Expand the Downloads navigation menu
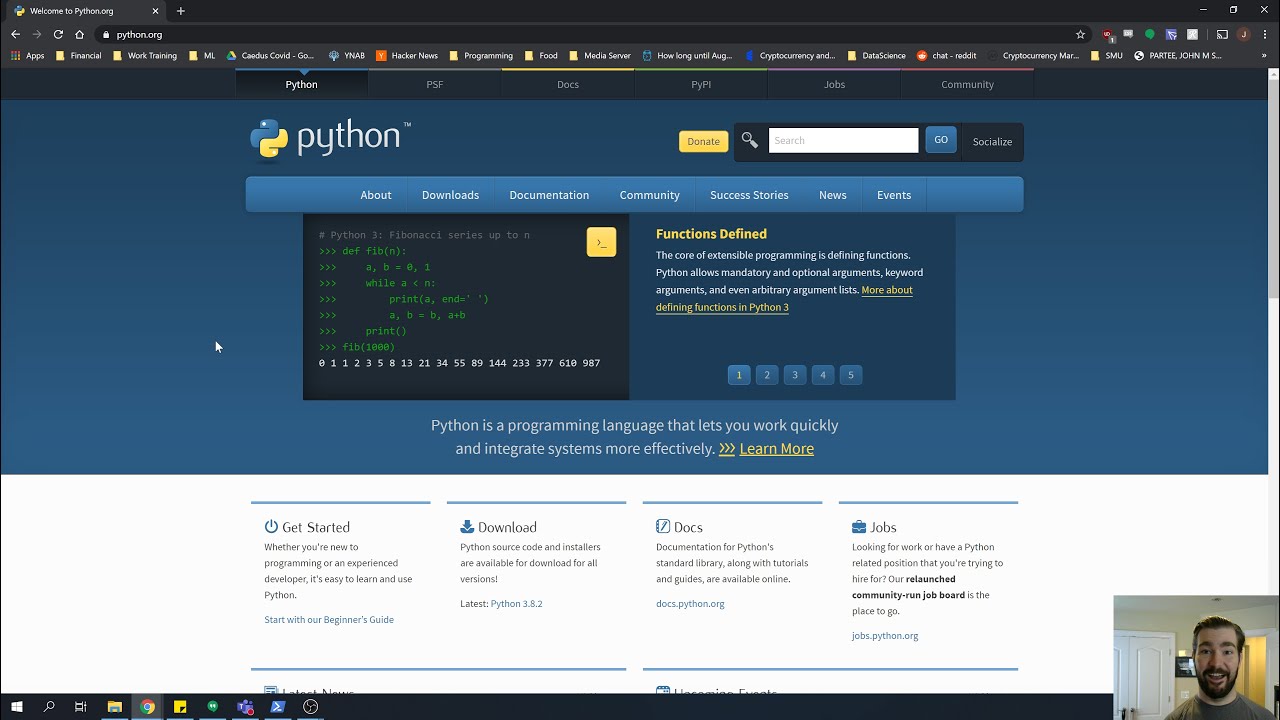The height and width of the screenshot is (720, 1280). pyautogui.click(x=450, y=195)
